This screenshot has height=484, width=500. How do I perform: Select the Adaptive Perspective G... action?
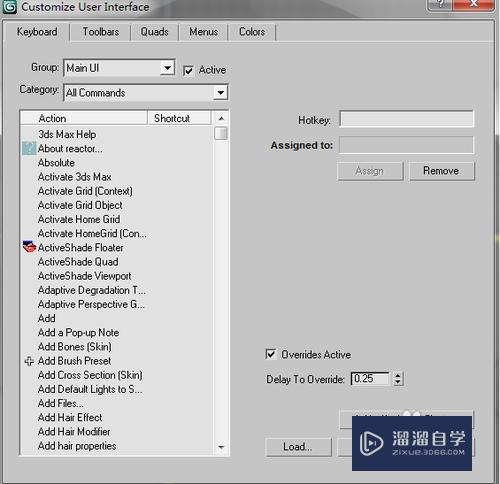point(91,304)
